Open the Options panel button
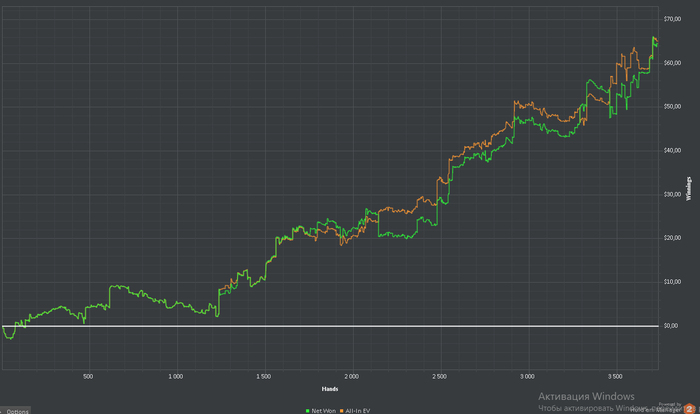The width and height of the screenshot is (700, 414). pyautogui.click(x=15, y=411)
